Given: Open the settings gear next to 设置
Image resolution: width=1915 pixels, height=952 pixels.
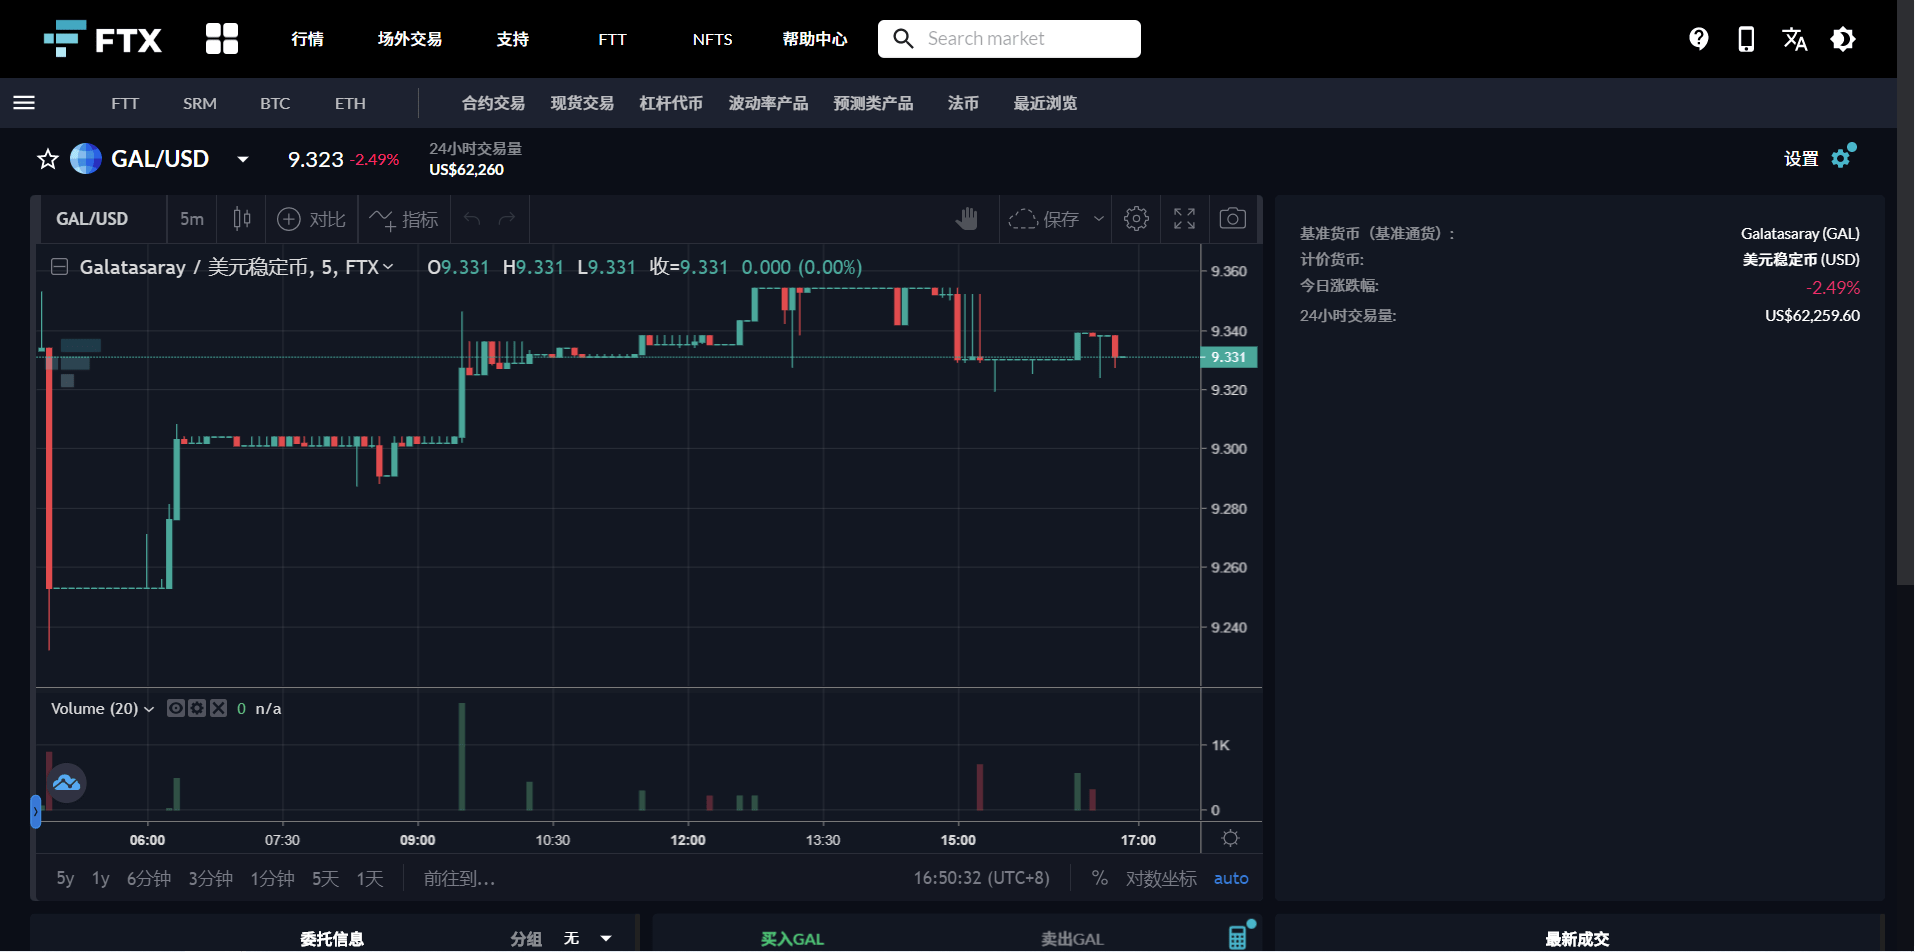Looking at the screenshot, I should [x=1842, y=158].
